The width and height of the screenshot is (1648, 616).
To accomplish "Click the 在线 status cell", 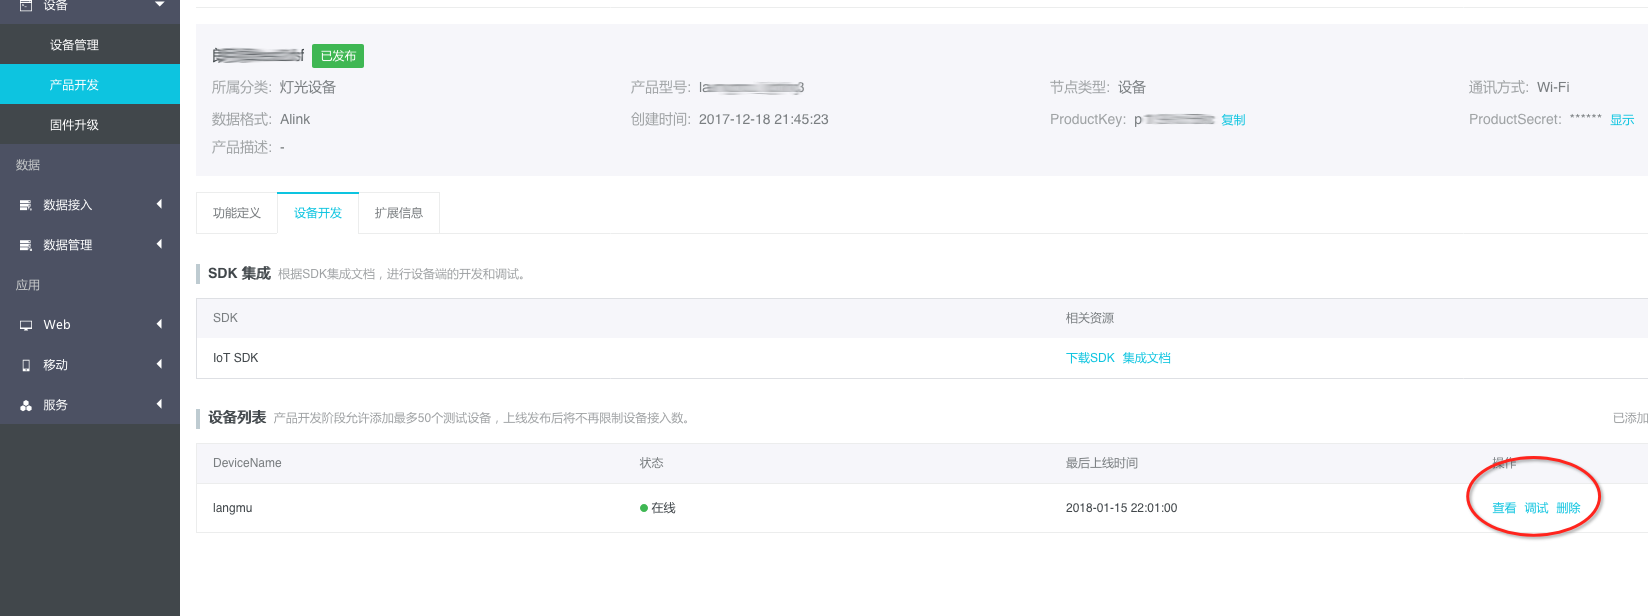I will [658, 508].
